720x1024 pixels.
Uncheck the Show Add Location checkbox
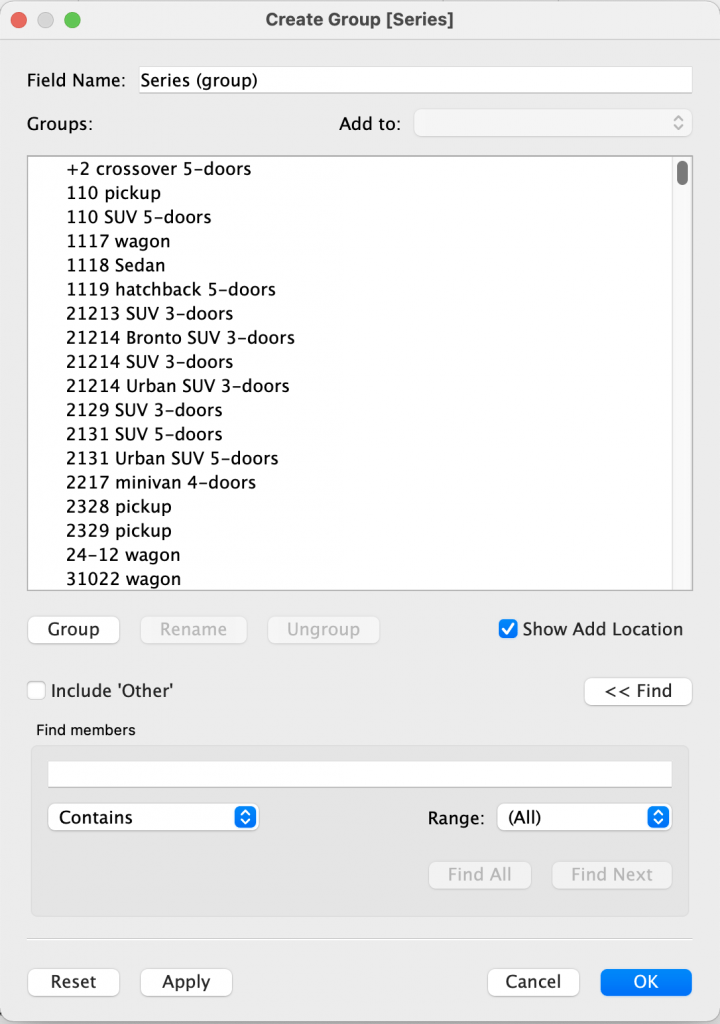pyautogui.click(x=508, y=629)
